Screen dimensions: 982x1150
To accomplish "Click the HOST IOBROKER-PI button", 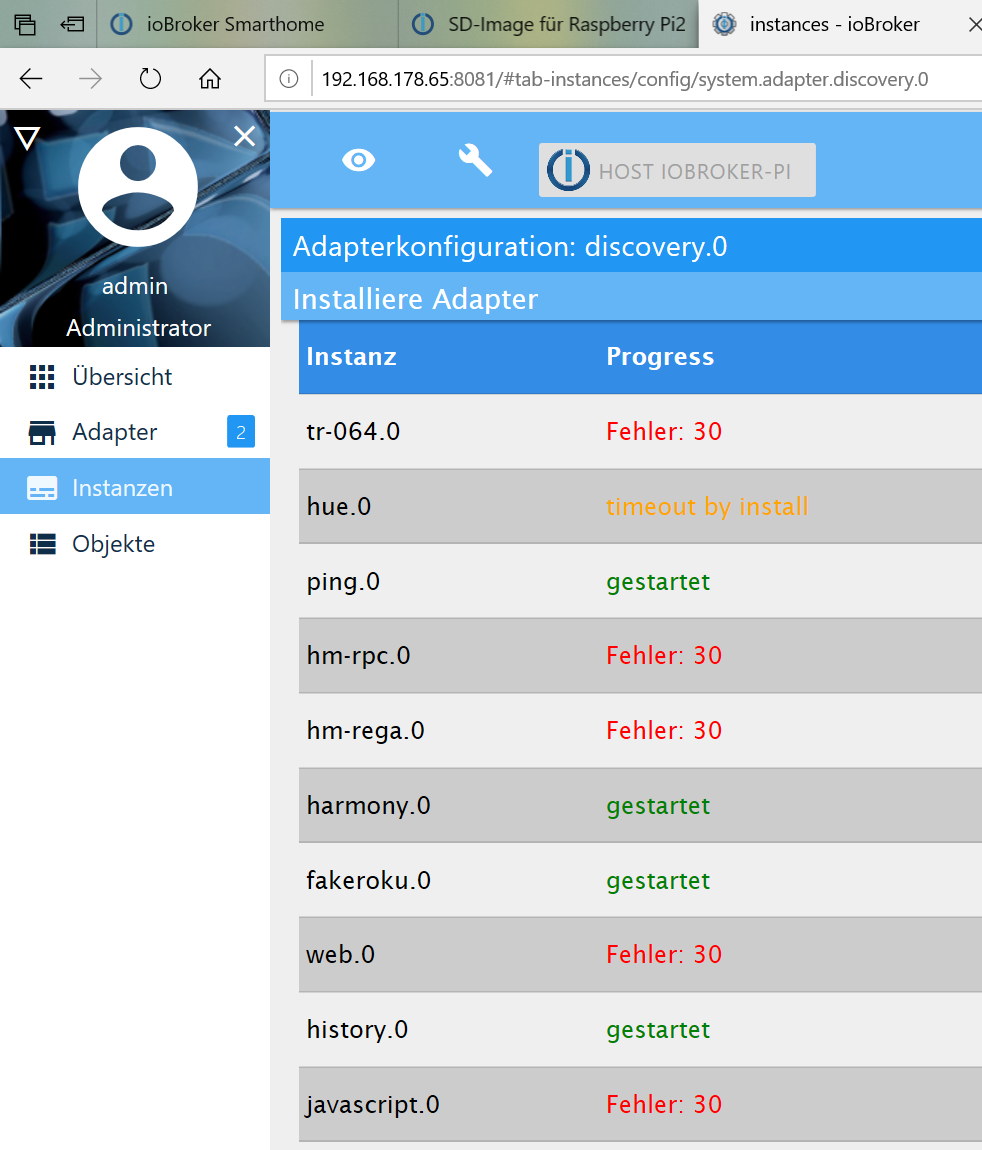I will 677,170.
